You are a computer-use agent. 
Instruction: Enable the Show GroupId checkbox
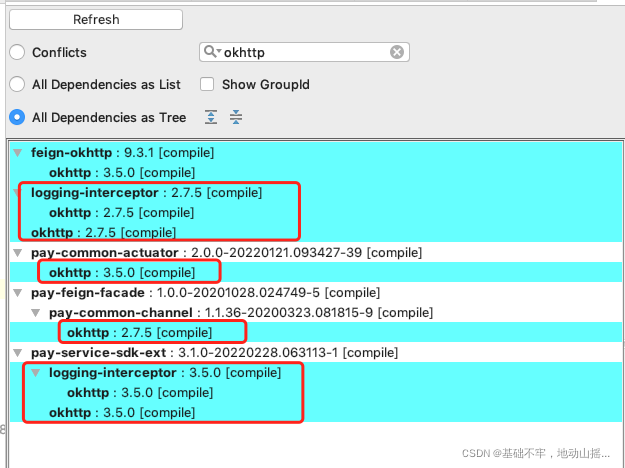pyautogui.click(x=207, y=85)
